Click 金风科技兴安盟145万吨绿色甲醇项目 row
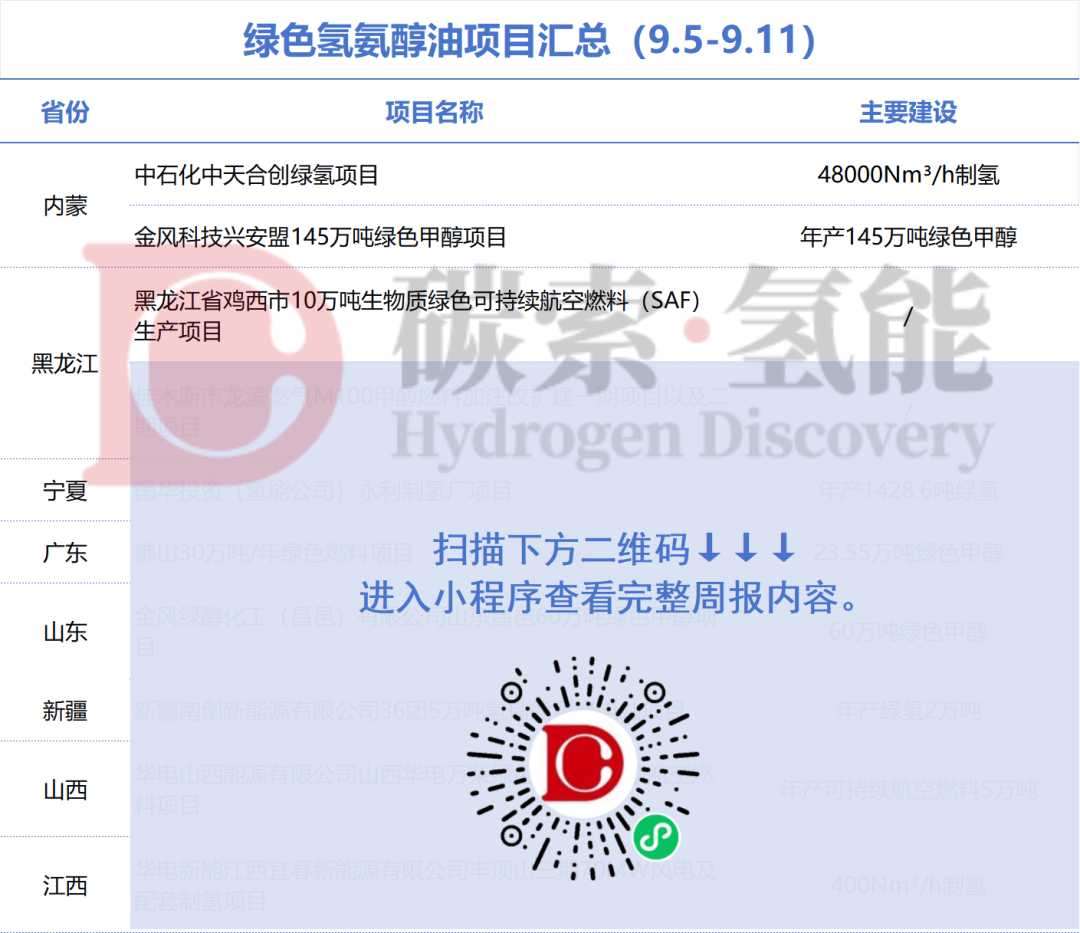 320,237
